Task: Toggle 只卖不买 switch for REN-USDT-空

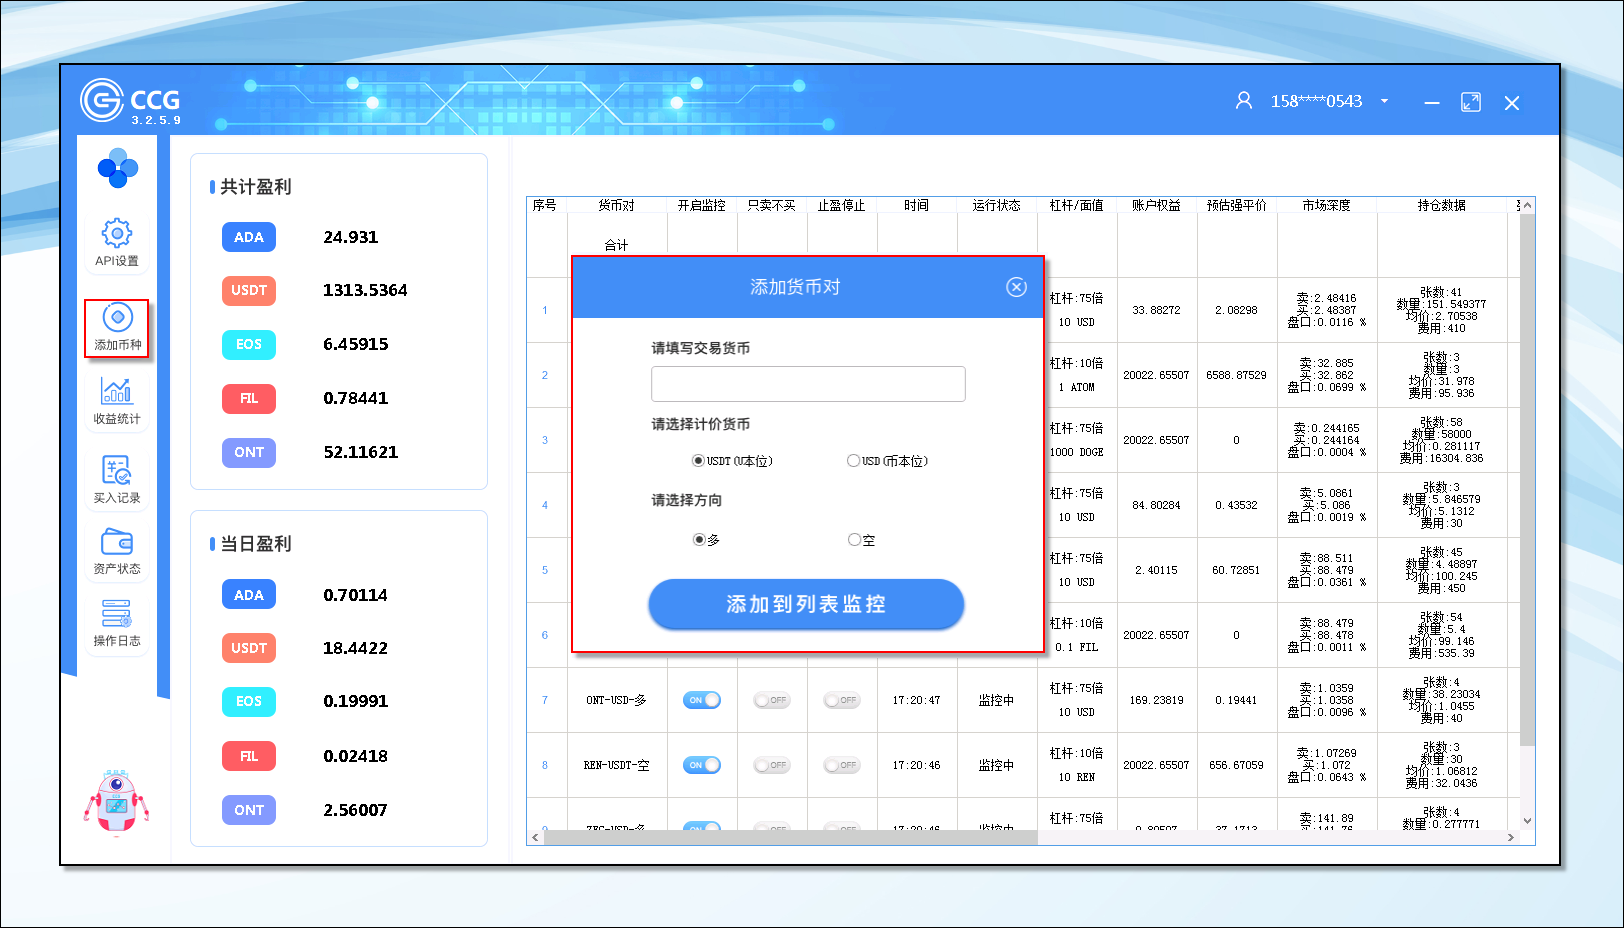Action: (x=772, y=765)
